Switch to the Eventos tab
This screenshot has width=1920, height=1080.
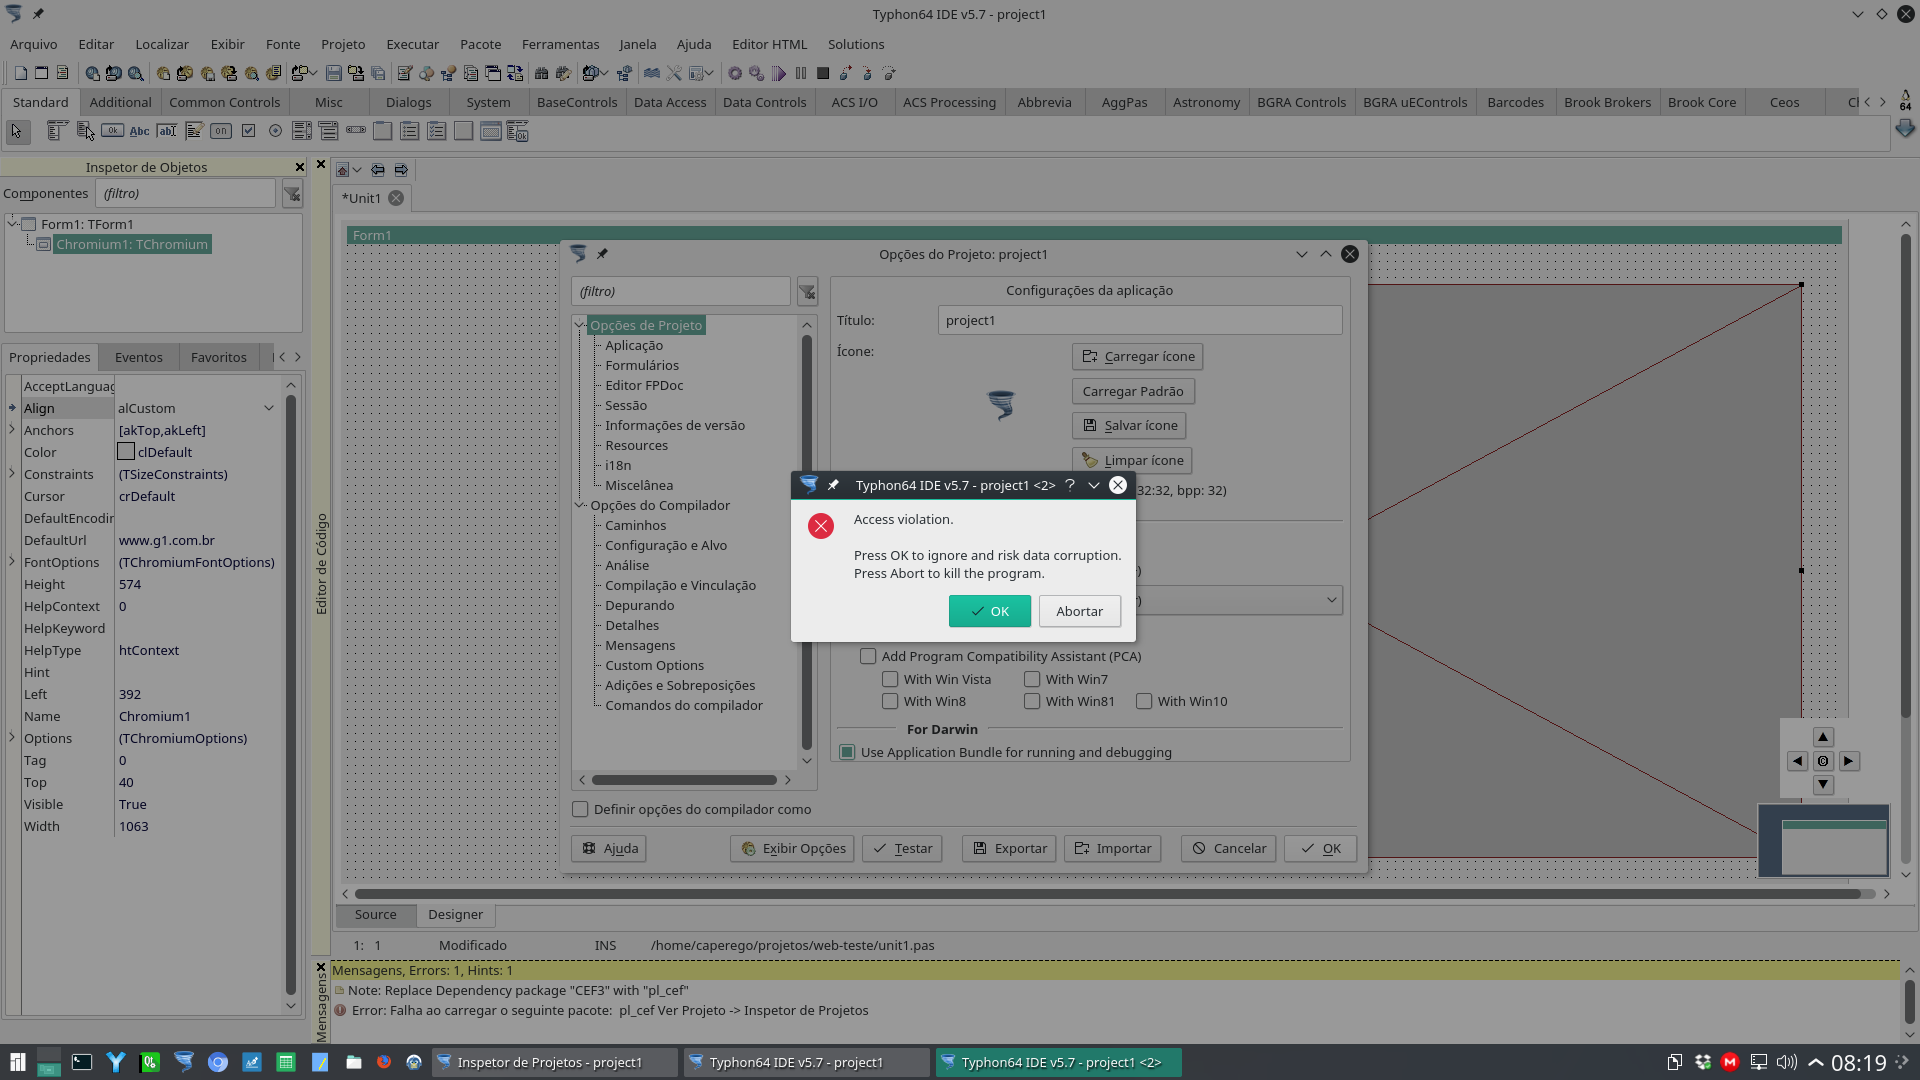point(138,357)
